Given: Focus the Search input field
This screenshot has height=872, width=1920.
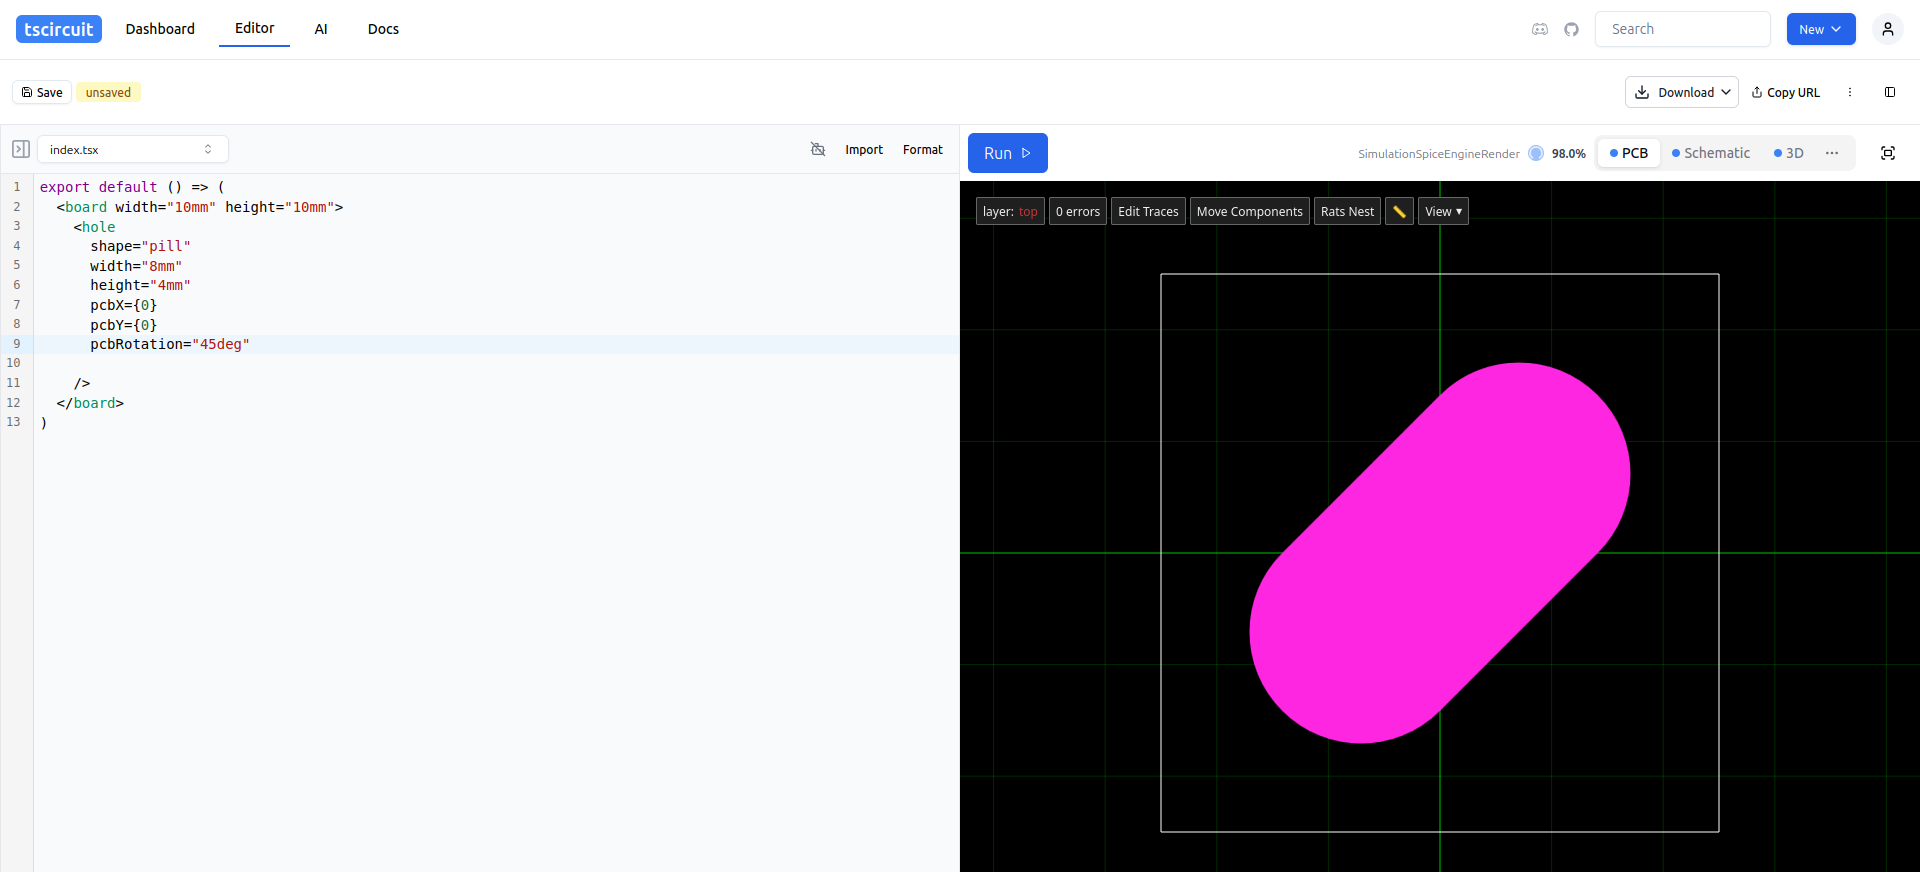Looking at the screenshot, I should coord(1682,29).
